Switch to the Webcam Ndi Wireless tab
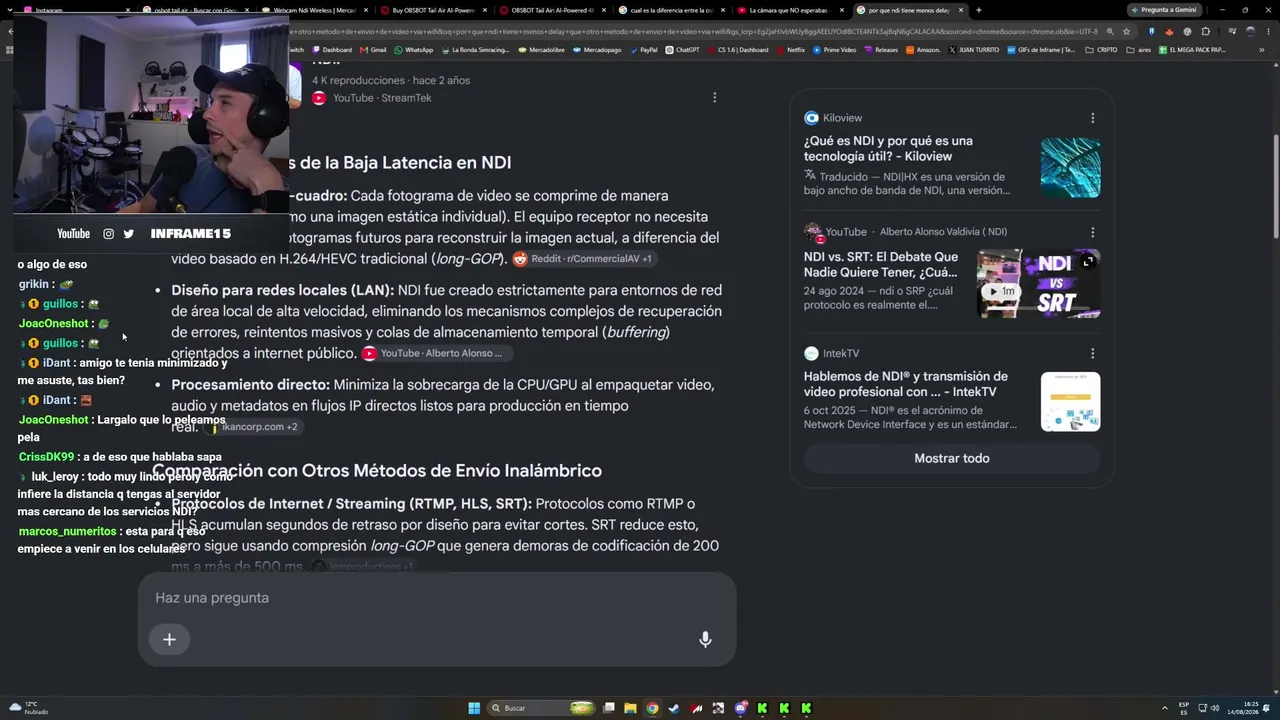Screen dimensions: 1280x720 [316, 10]
